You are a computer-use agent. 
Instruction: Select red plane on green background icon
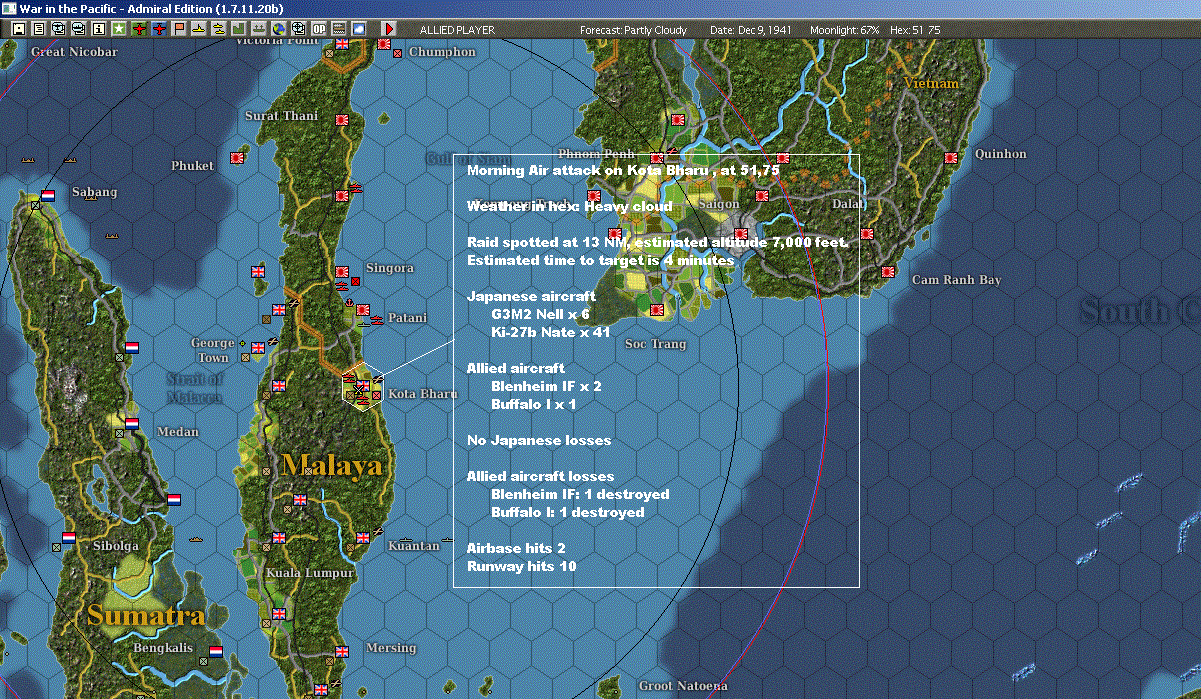139,29
